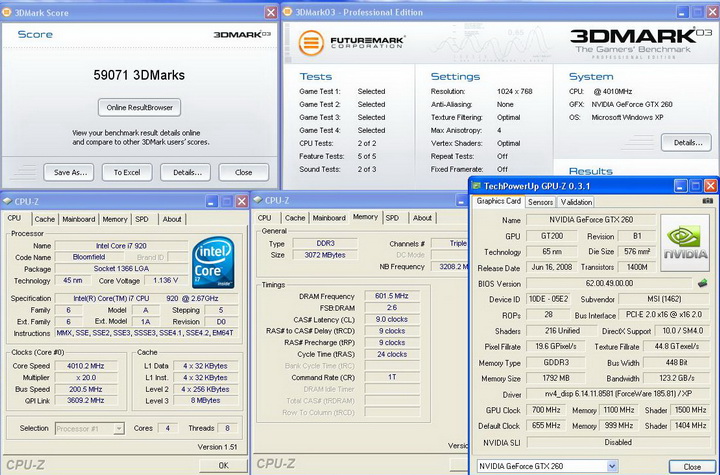This screenshot has width=720, height=475.
Task: Open the Cache tab in the left CPU-Z window
Action: (x=45, y=219)
